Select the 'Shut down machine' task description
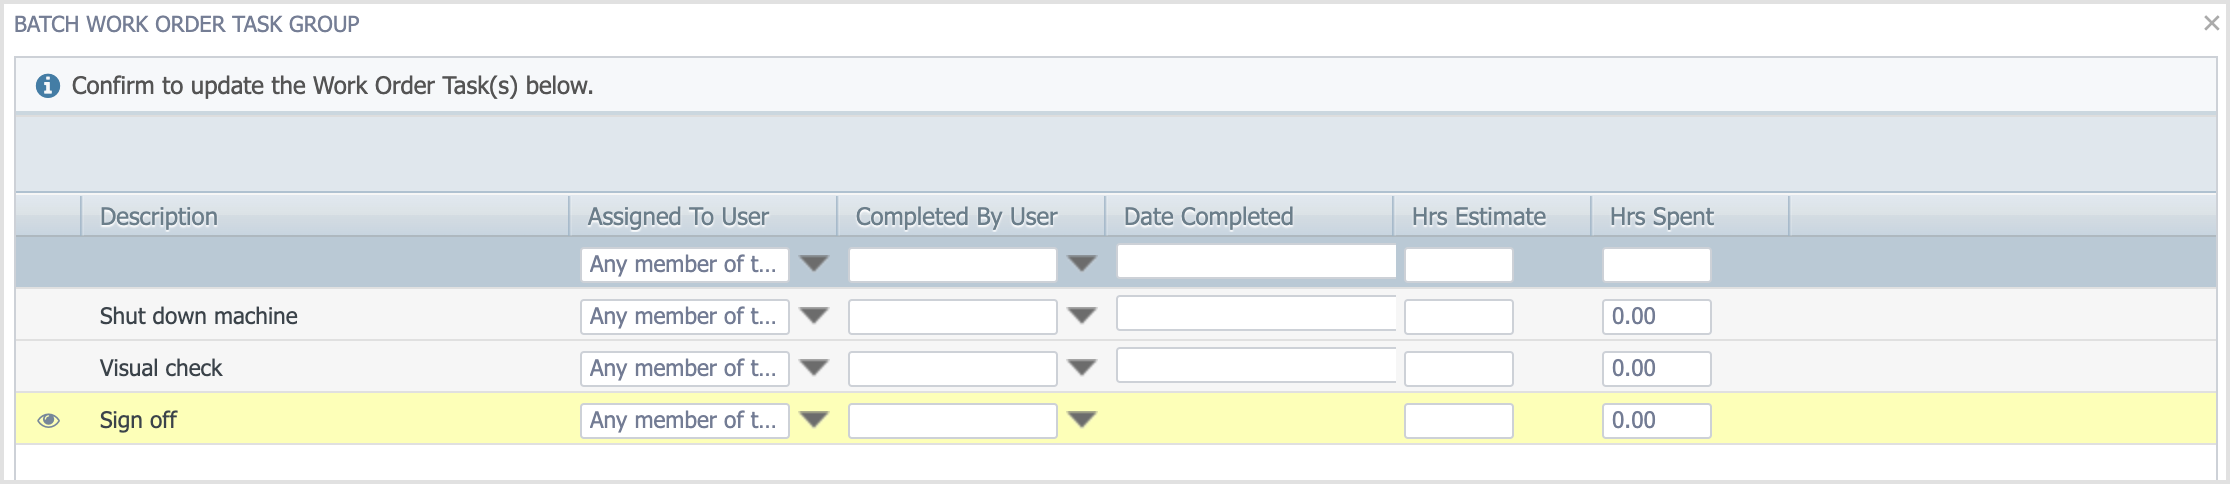The height and width of the screenshot is (484, 2230). 199,316
